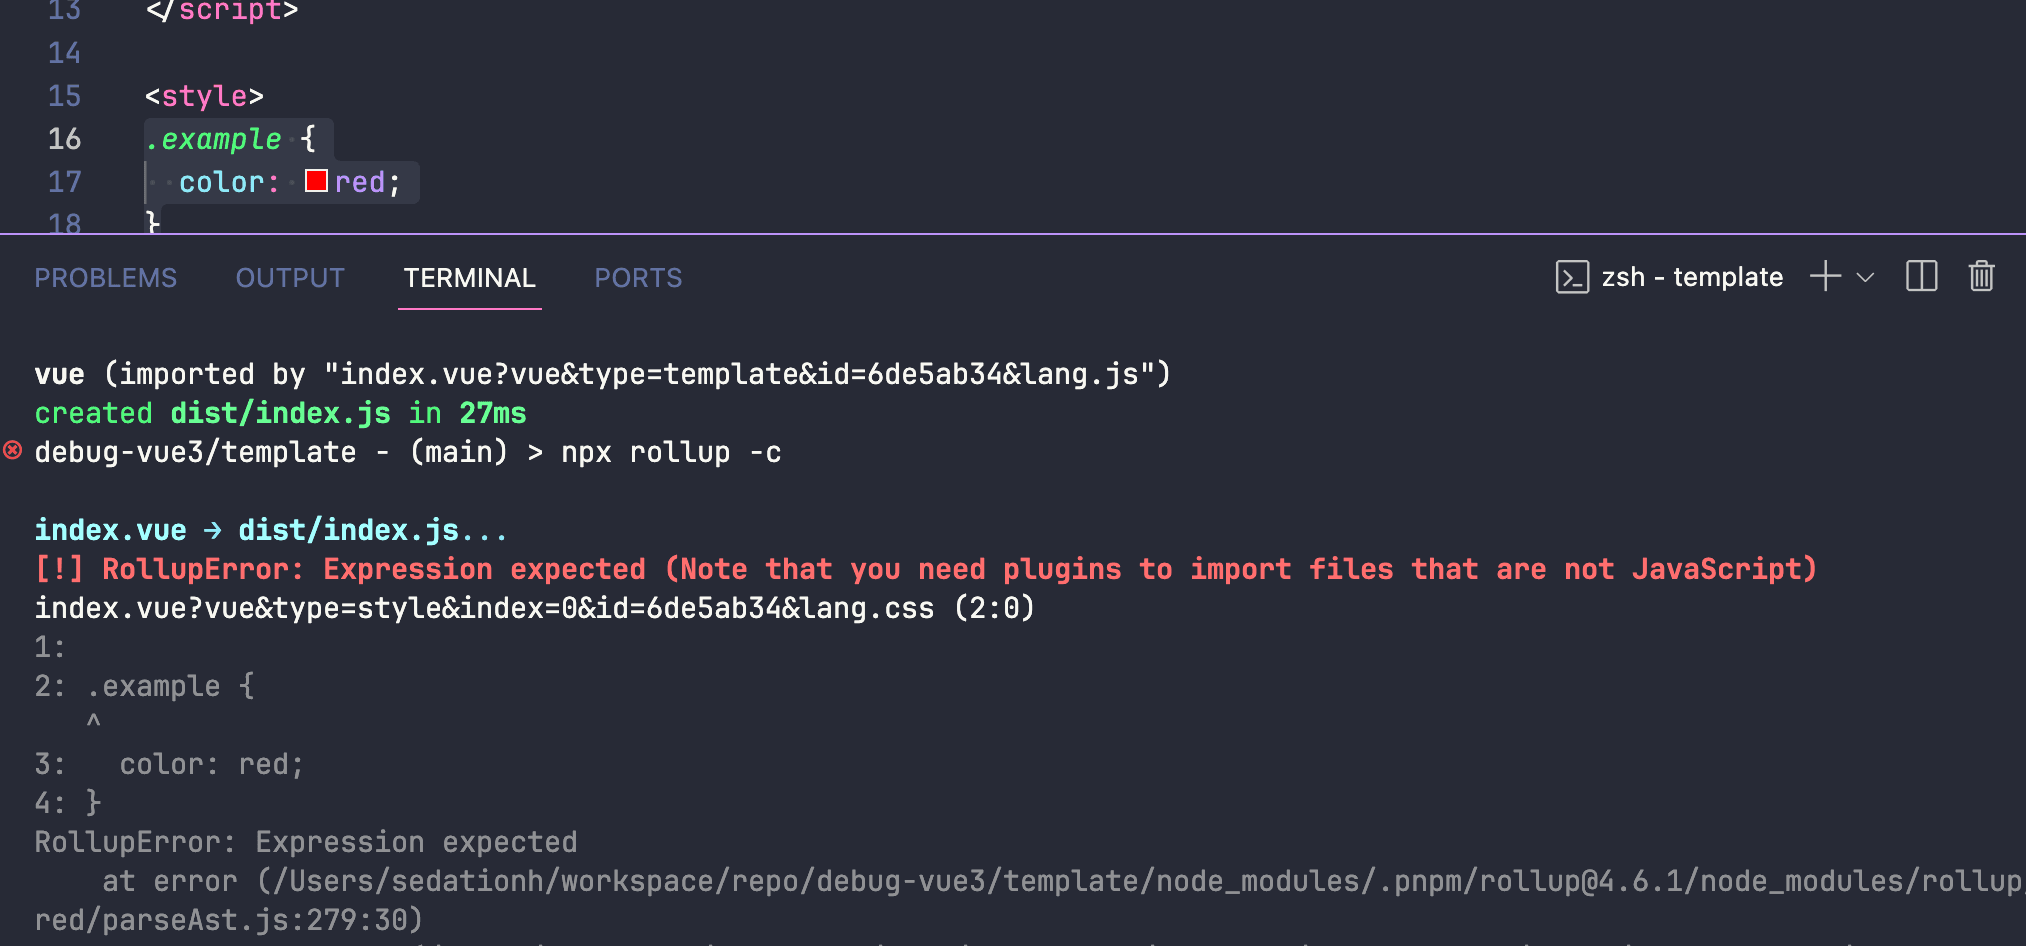Click the zsh terminal shell icon

pos(1572,277)
